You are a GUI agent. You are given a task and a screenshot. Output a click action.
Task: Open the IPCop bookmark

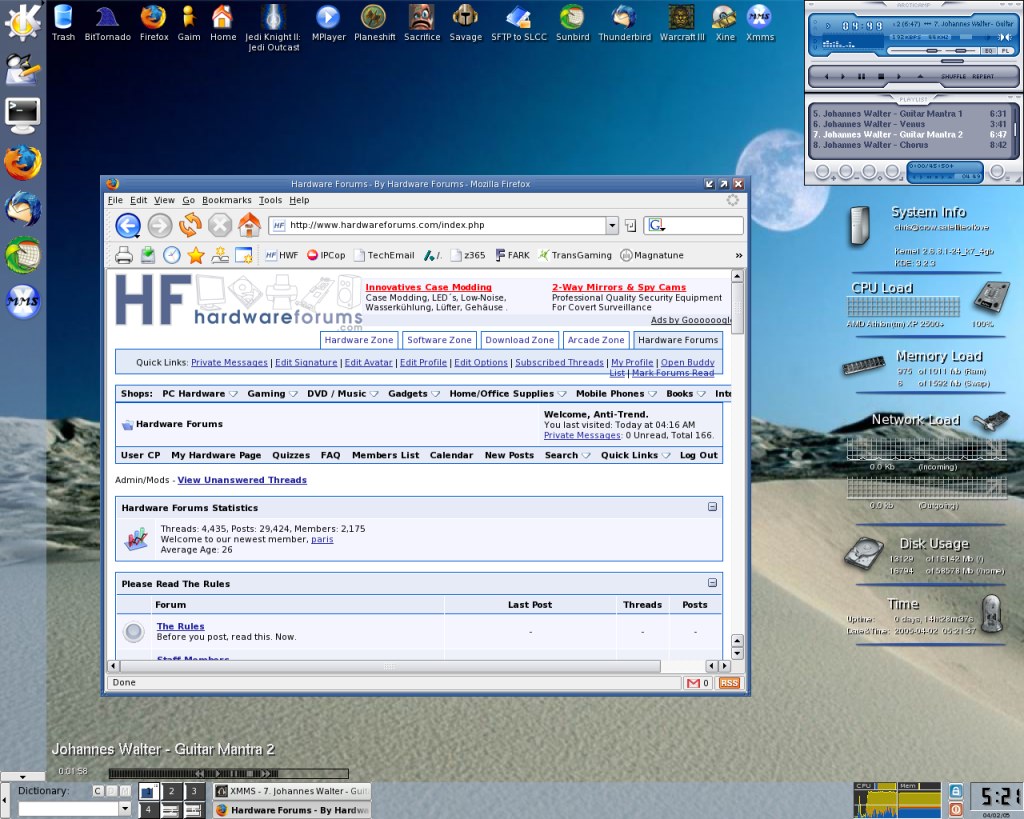[x=326, y=255]
